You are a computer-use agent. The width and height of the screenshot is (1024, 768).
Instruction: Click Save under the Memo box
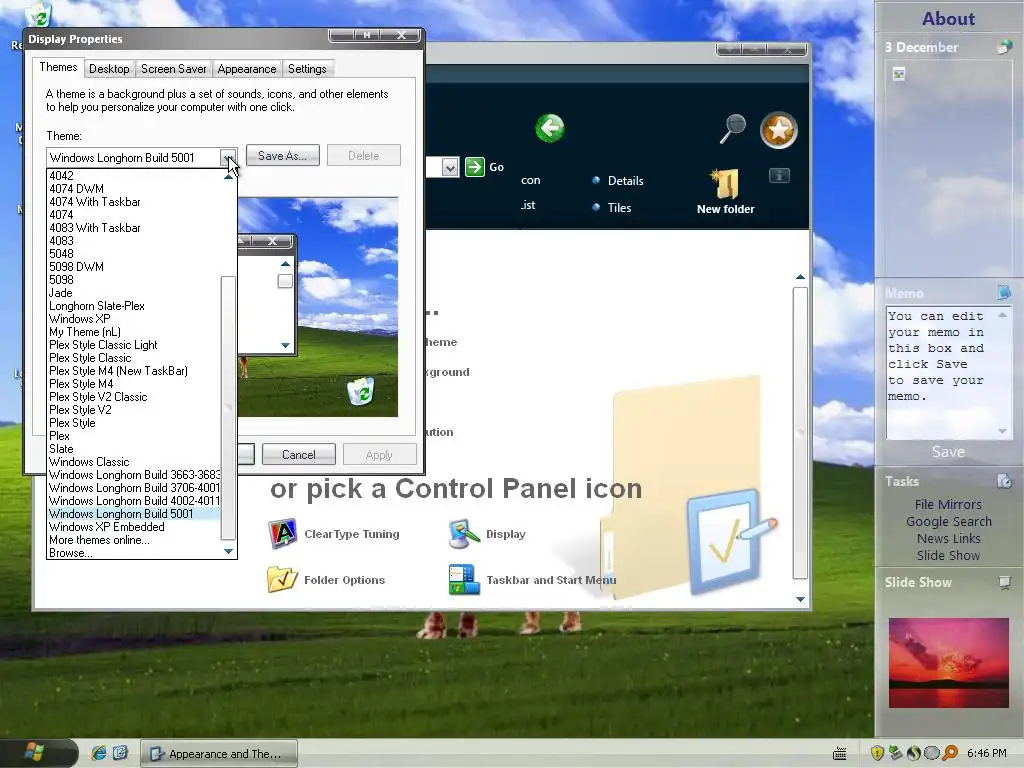pyautogui.click(x=948, y=452)
